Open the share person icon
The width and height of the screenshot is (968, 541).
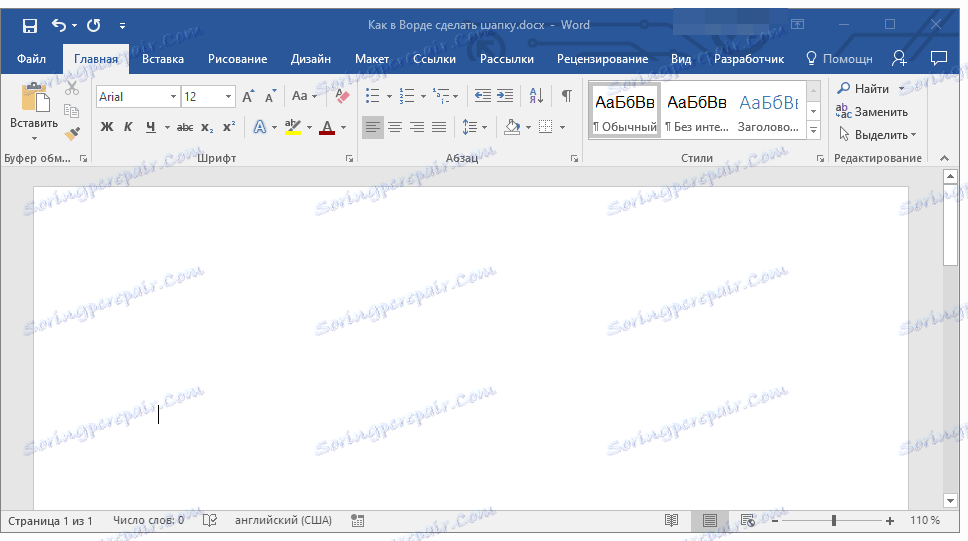[x=899, y=59]
